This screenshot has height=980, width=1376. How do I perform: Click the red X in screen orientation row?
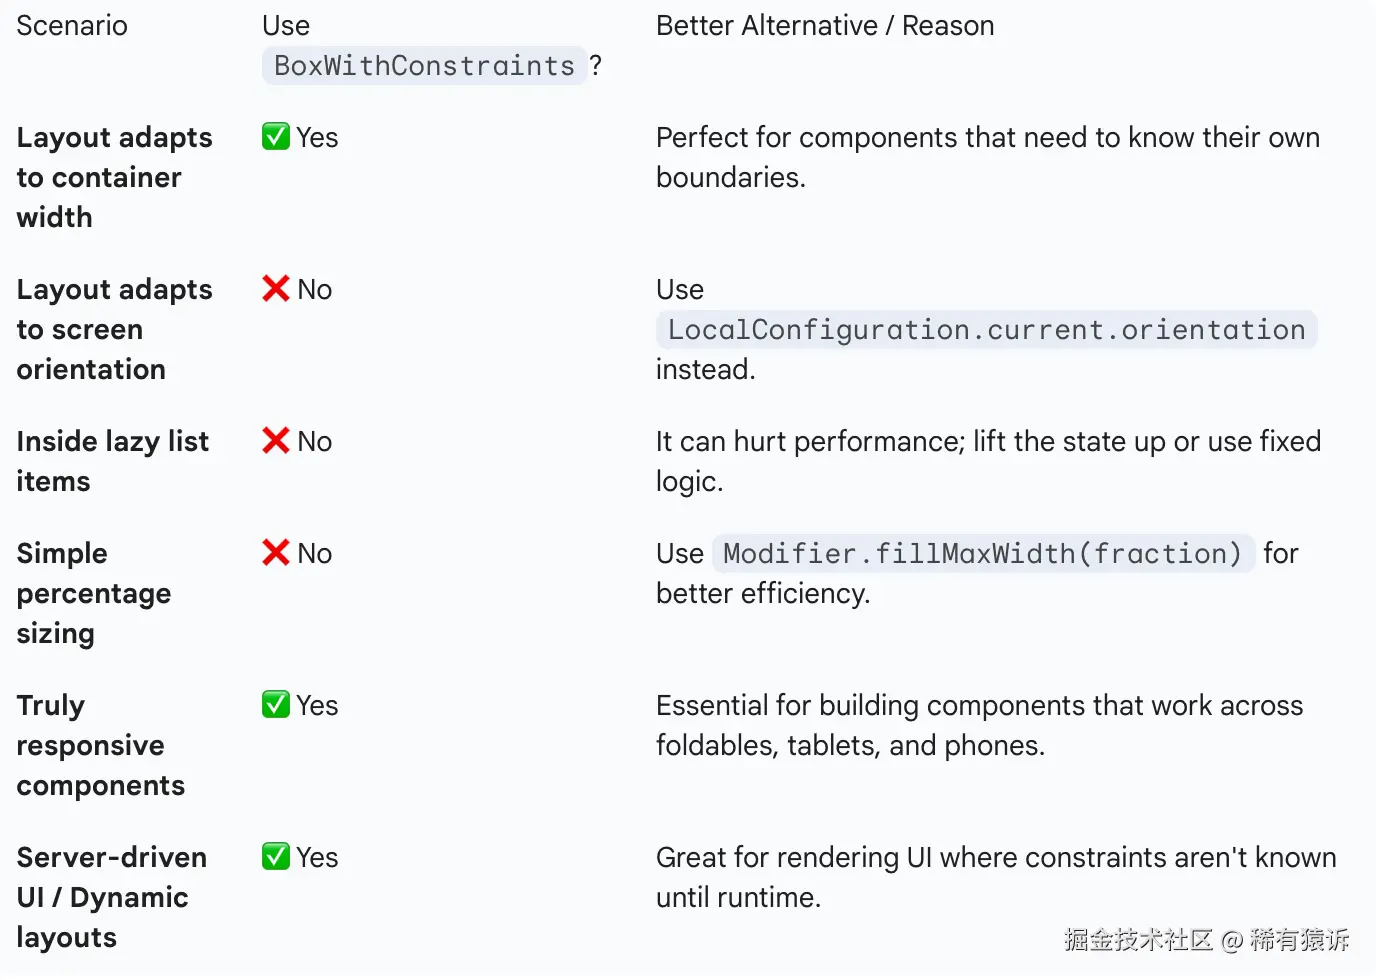pyautogui.click(x=276, y=289)
